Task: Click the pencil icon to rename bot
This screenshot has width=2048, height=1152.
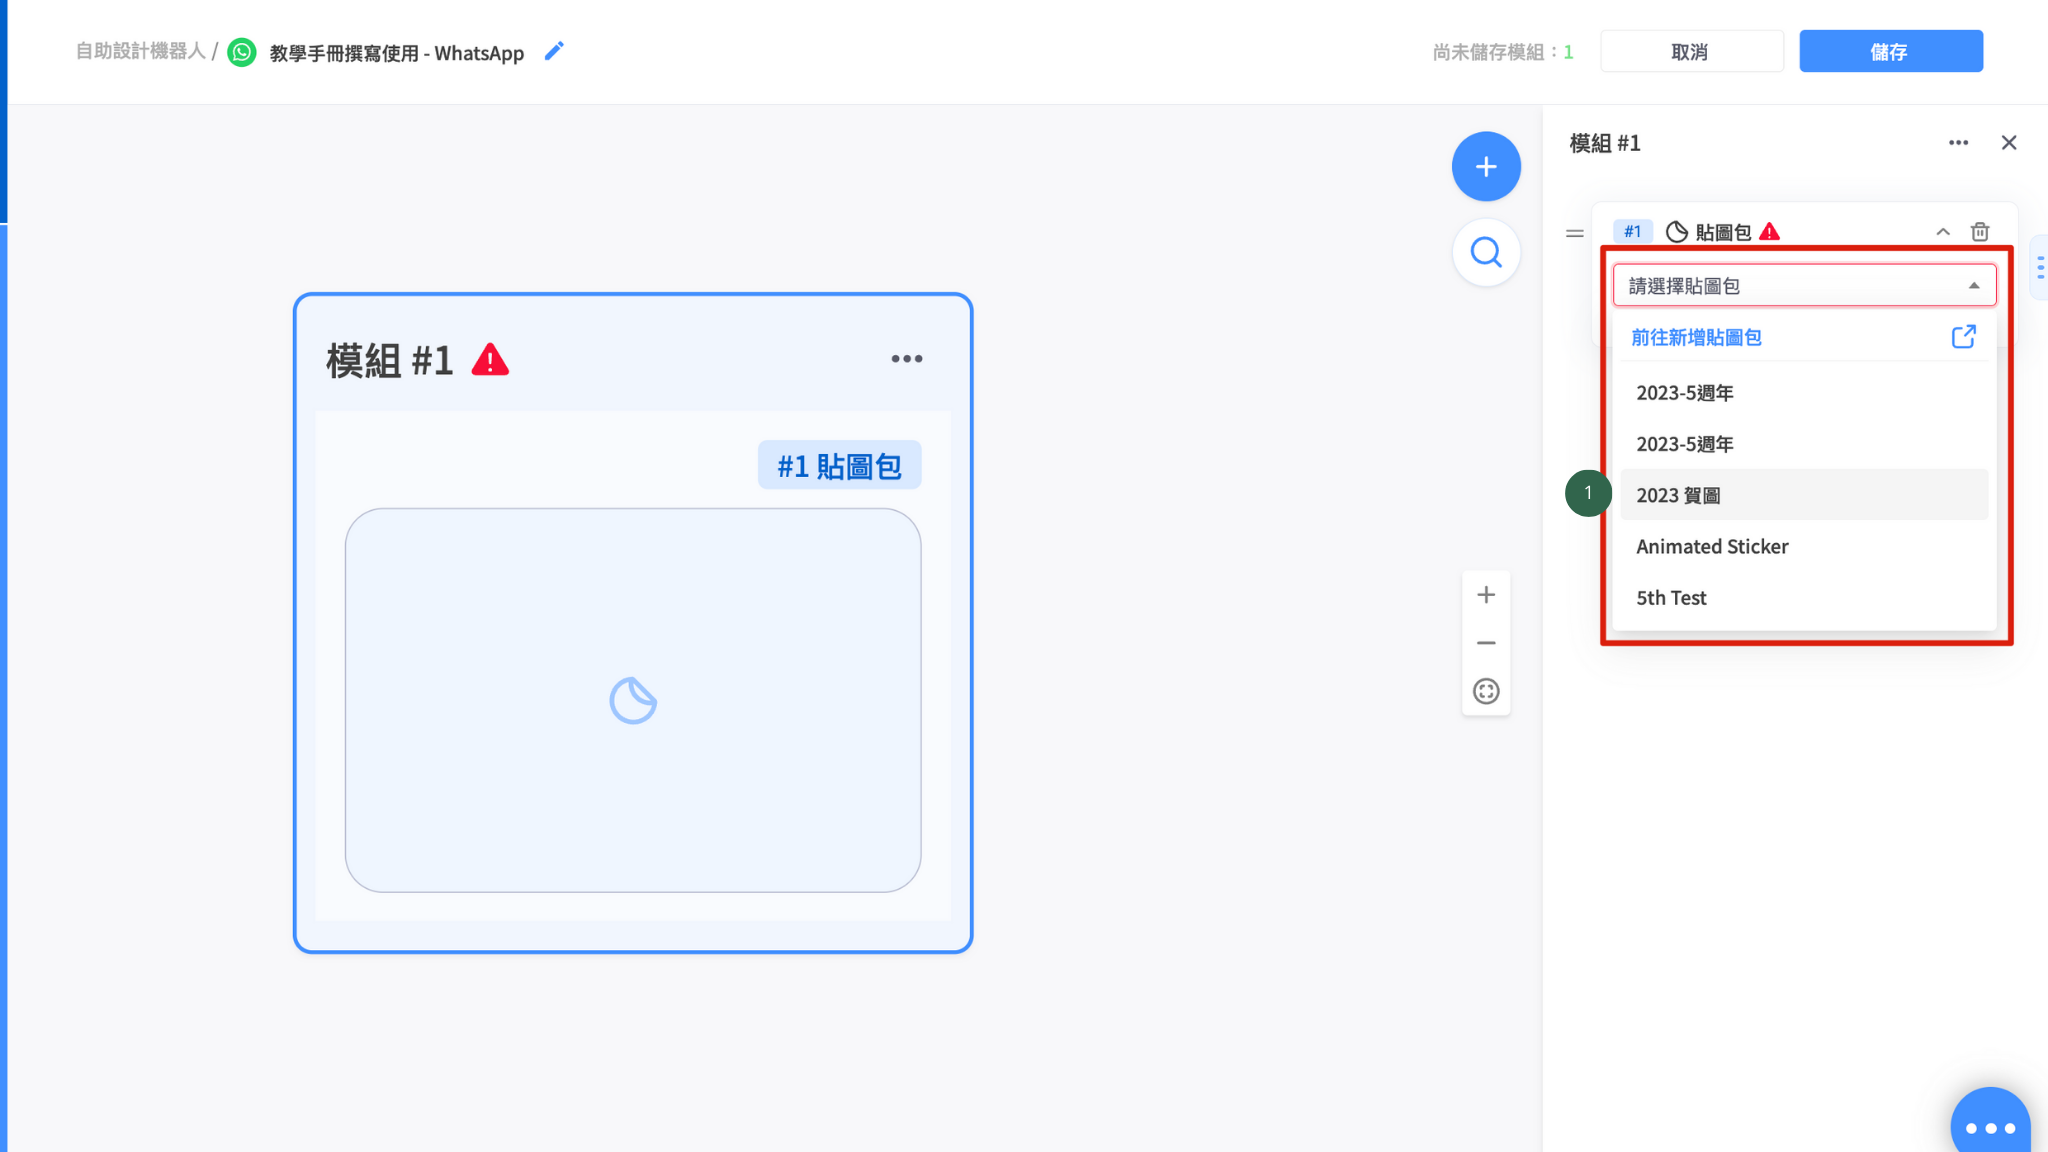Action: pos(554,51)
